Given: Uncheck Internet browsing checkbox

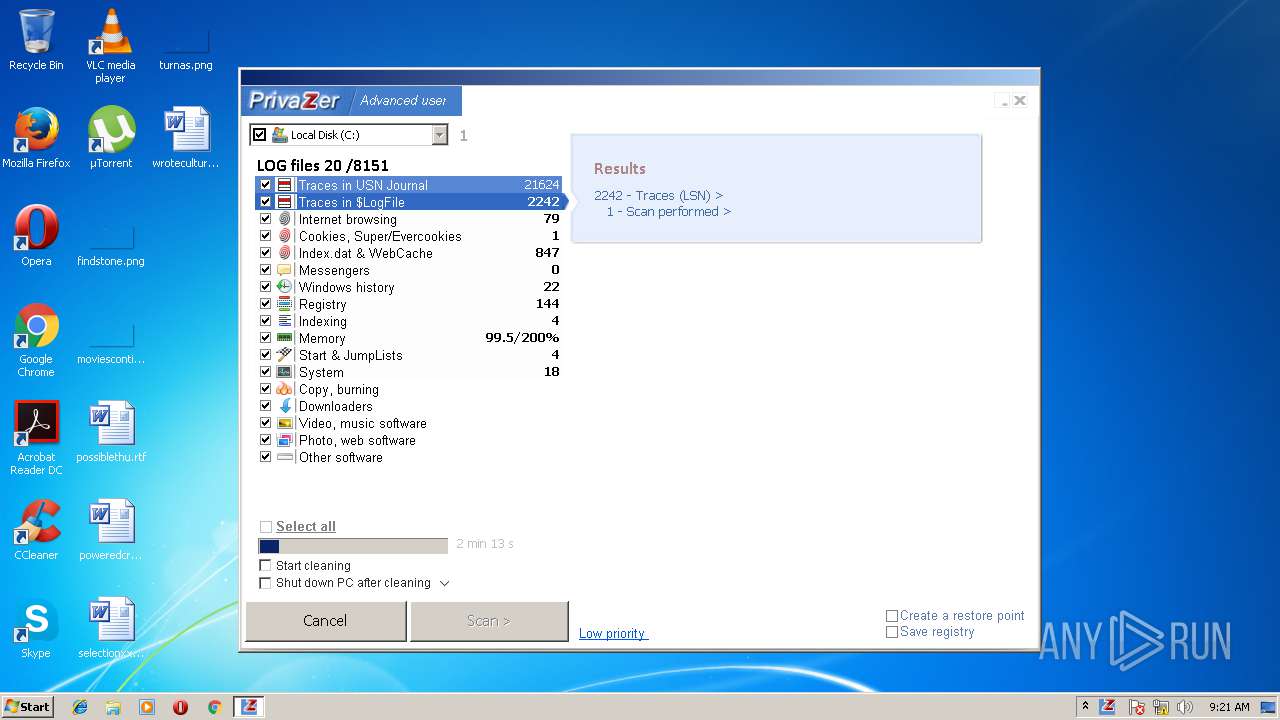Looking at the screenshot, I should (265, 219).
